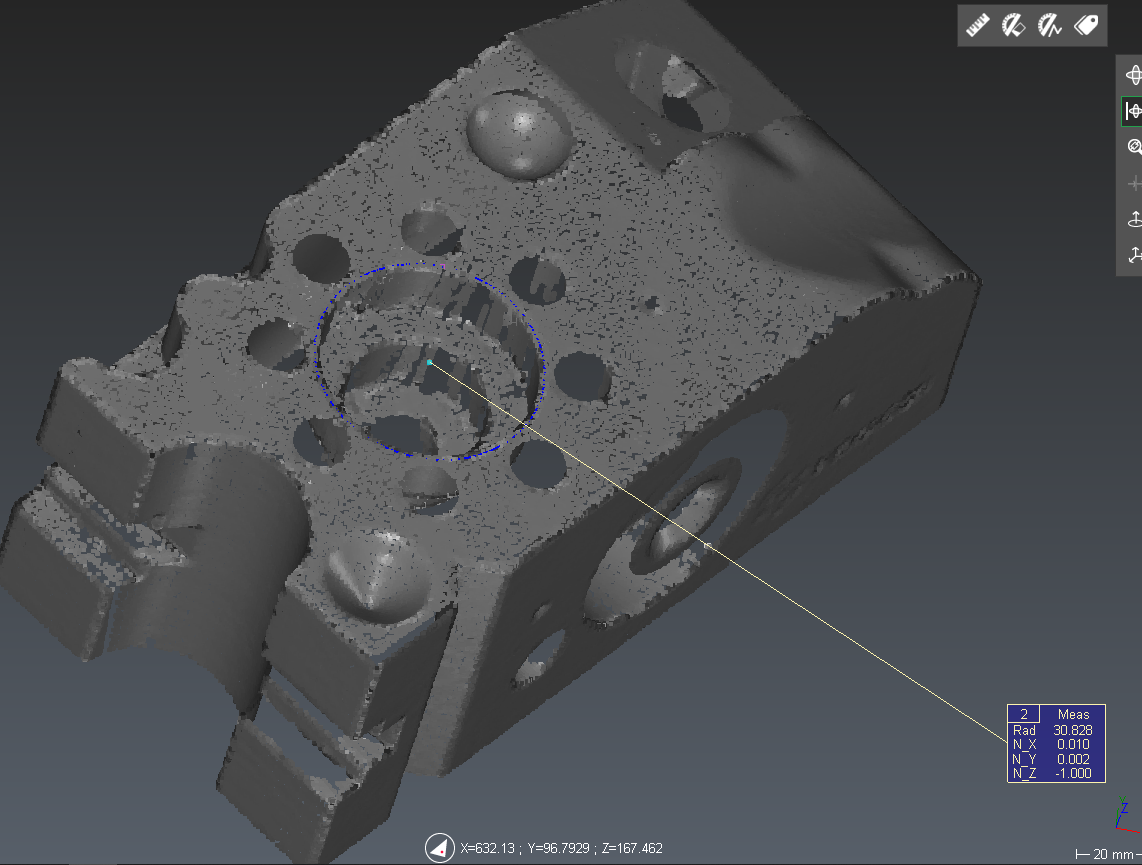Click the tag label tool icon

point(1086,25)
